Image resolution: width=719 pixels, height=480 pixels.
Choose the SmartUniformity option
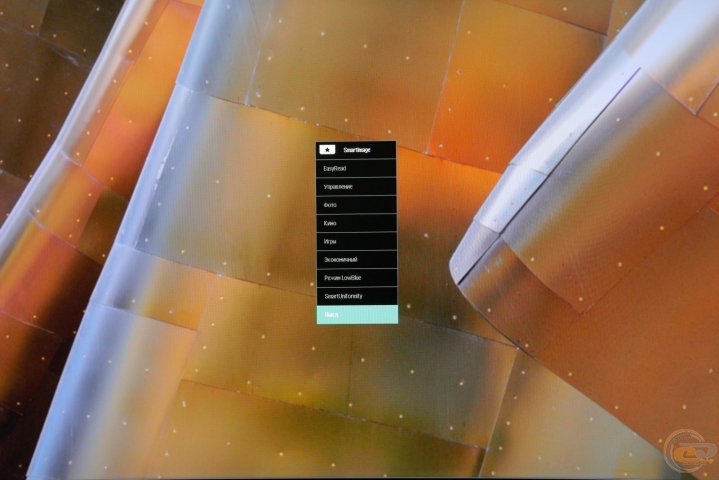coord(356,296)
